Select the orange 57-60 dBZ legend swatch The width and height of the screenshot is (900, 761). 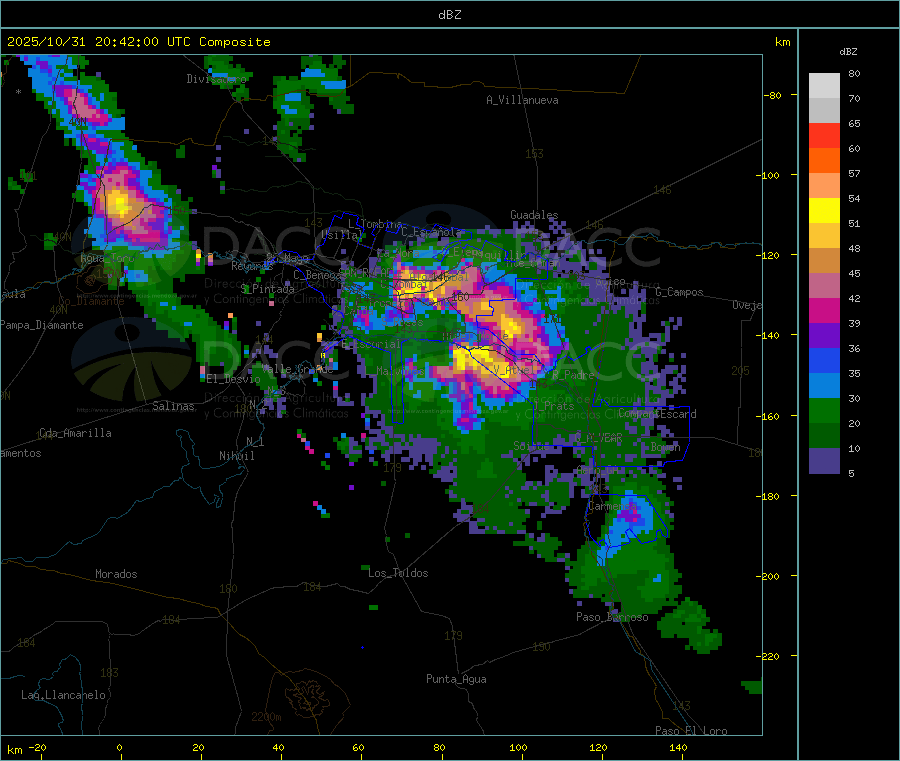(824, 161)
